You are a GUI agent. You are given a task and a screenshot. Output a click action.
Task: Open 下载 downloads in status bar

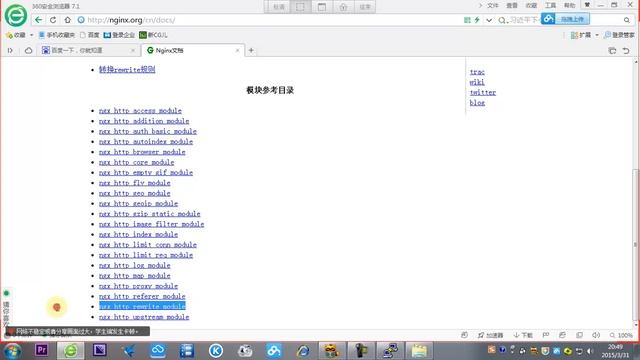(x=523, y=335)
